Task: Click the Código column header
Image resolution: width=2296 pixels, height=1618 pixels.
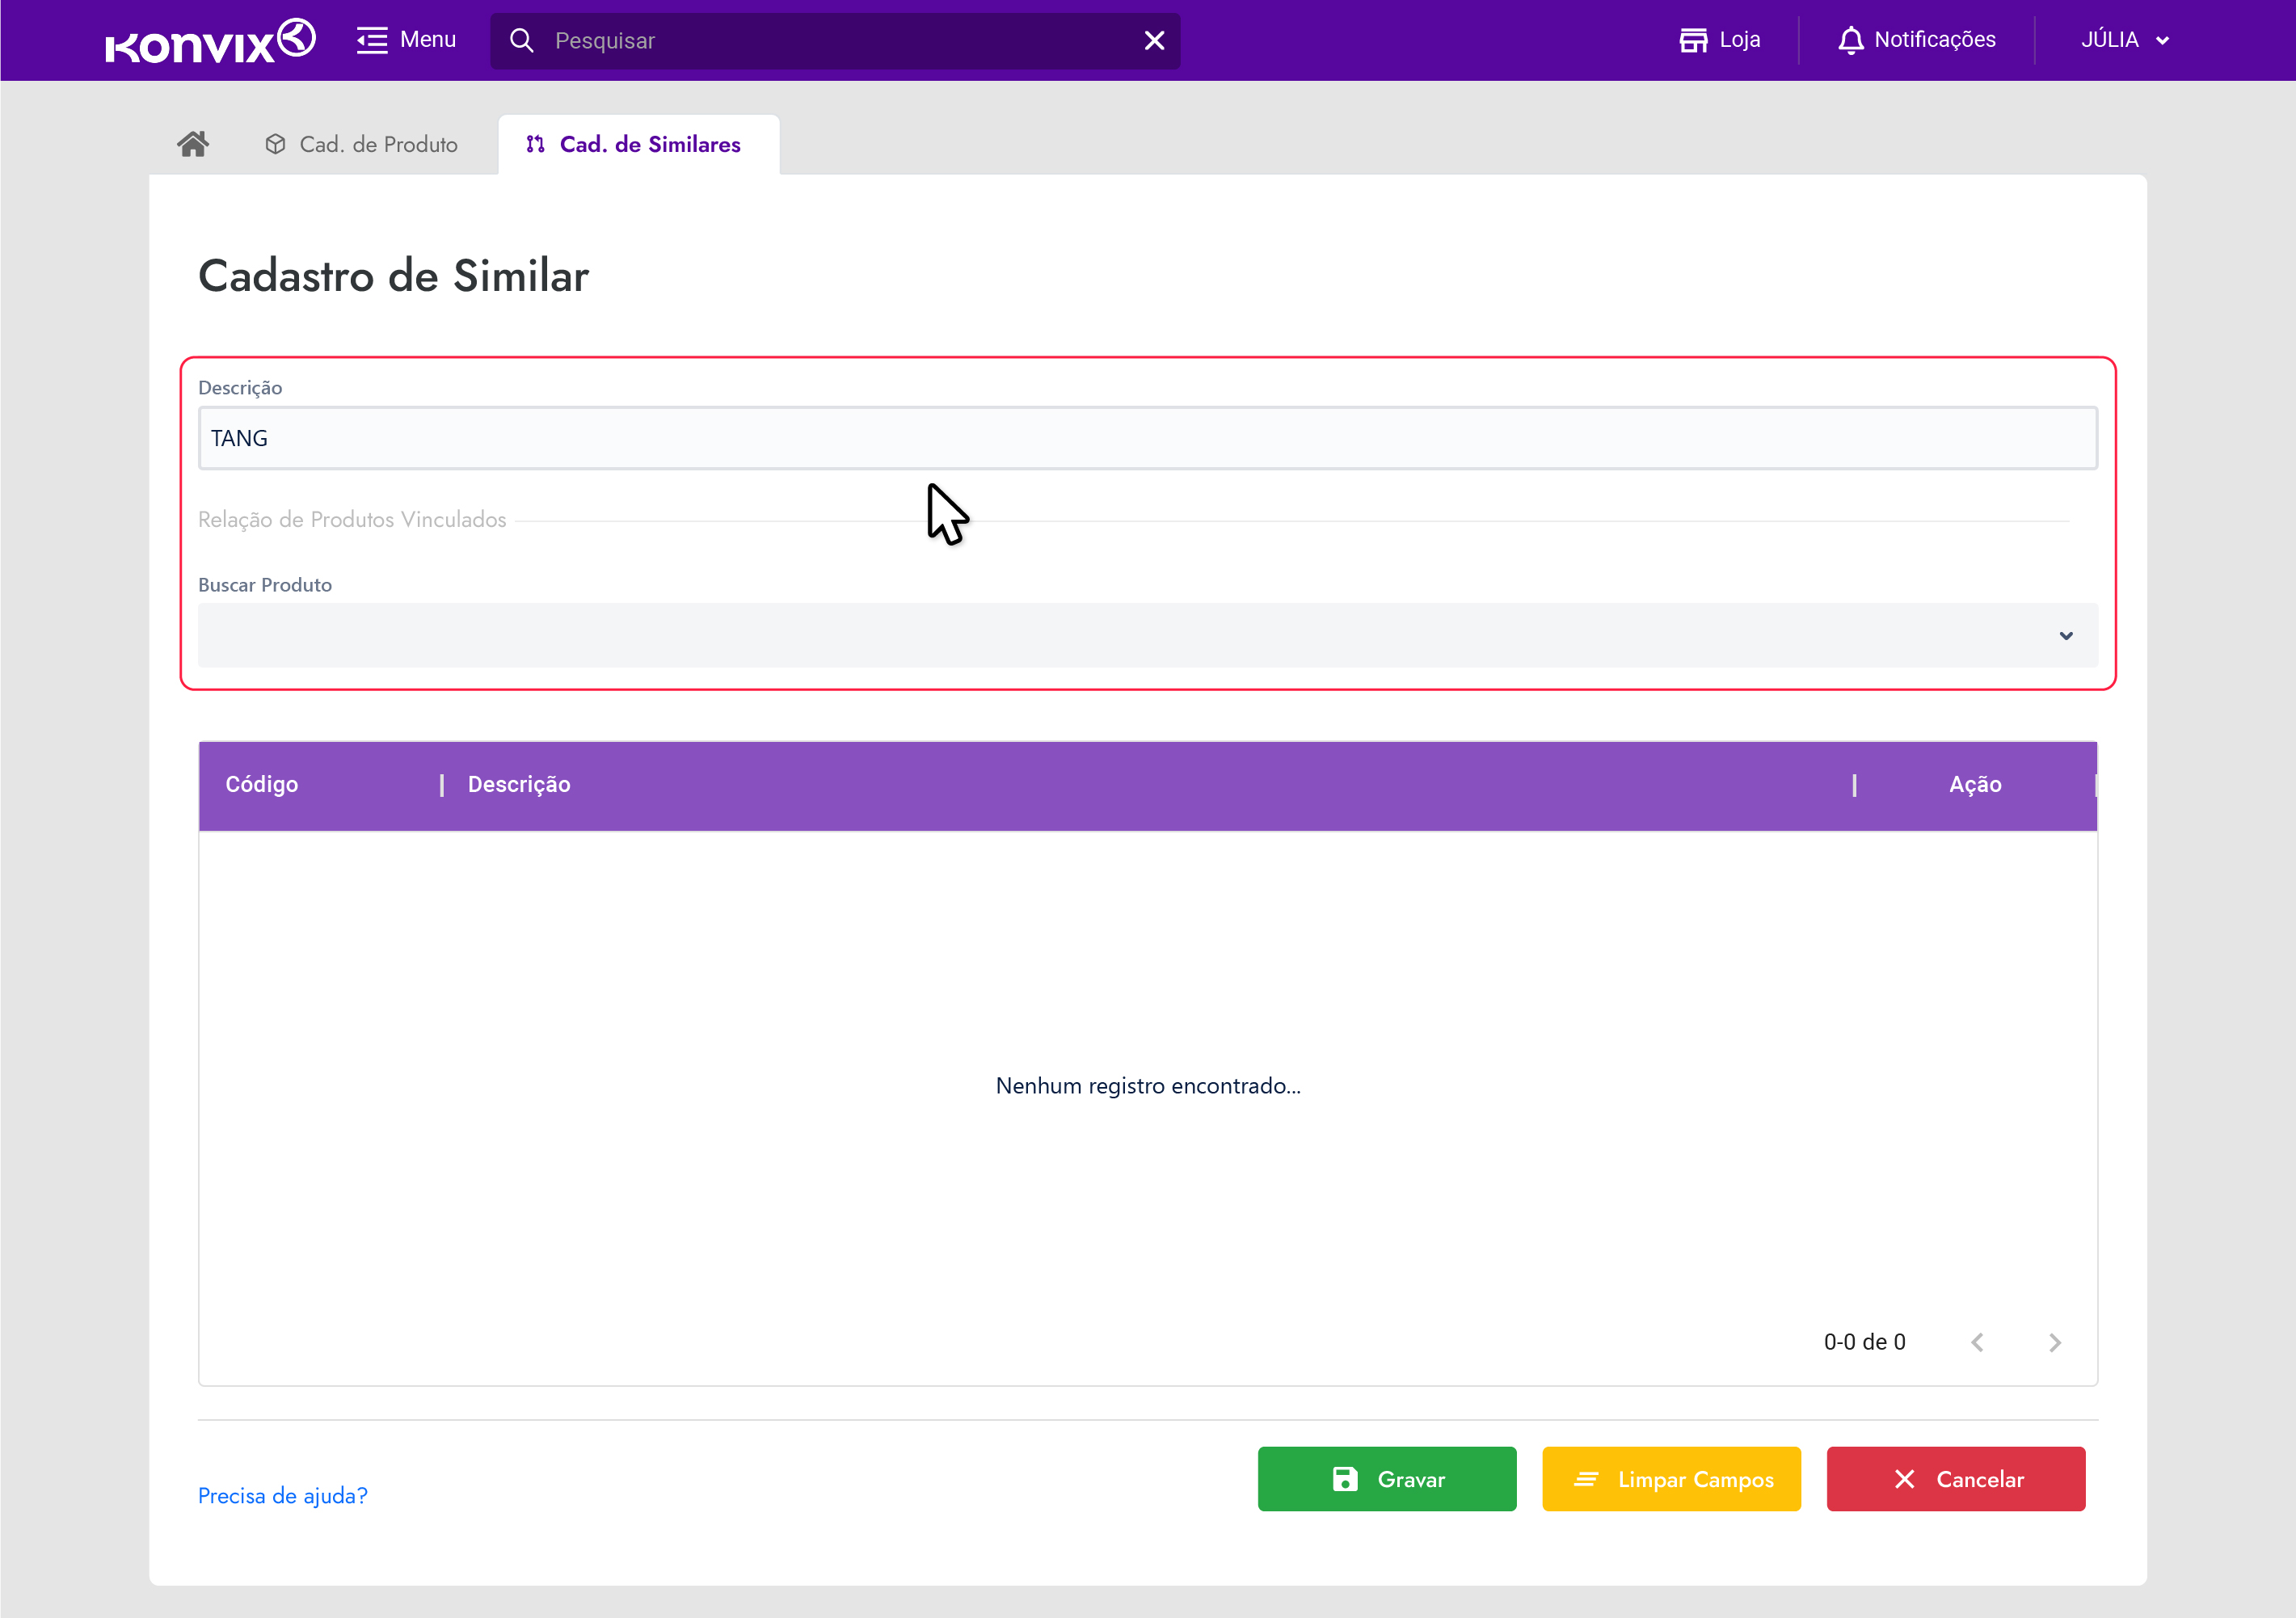Action: coord(262,784)
